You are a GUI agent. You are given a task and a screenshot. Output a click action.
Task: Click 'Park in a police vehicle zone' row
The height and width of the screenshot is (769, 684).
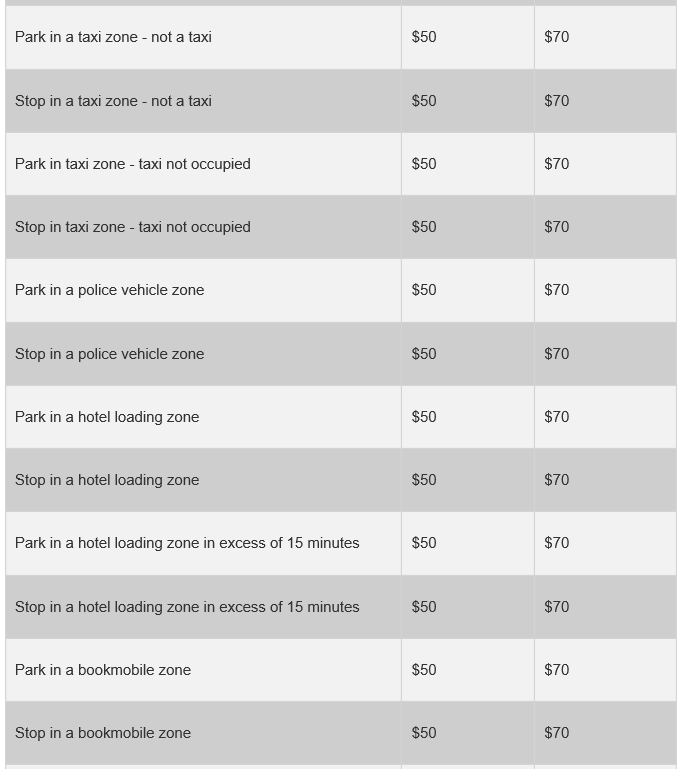coord(109,290)
